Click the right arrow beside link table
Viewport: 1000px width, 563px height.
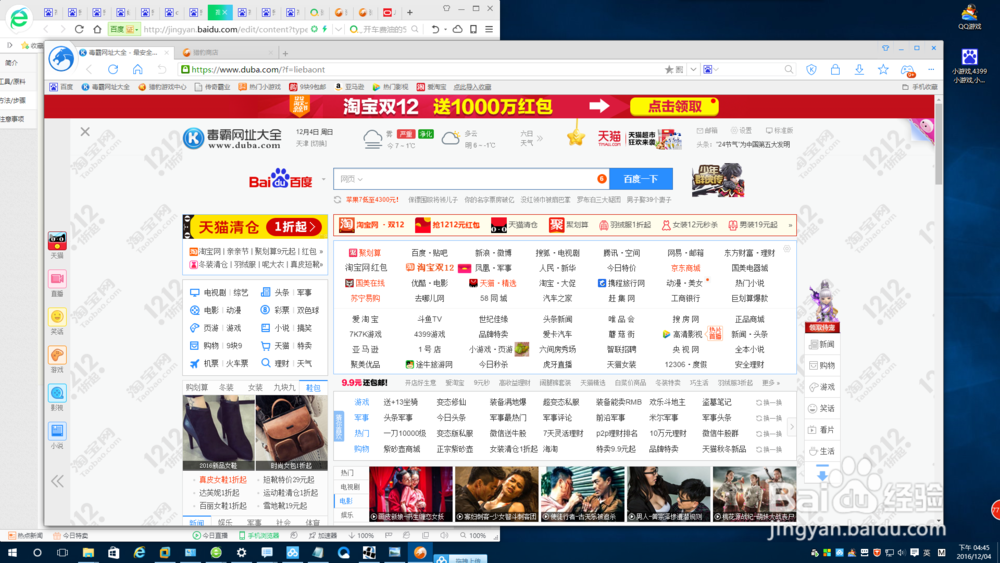point(791,427)
